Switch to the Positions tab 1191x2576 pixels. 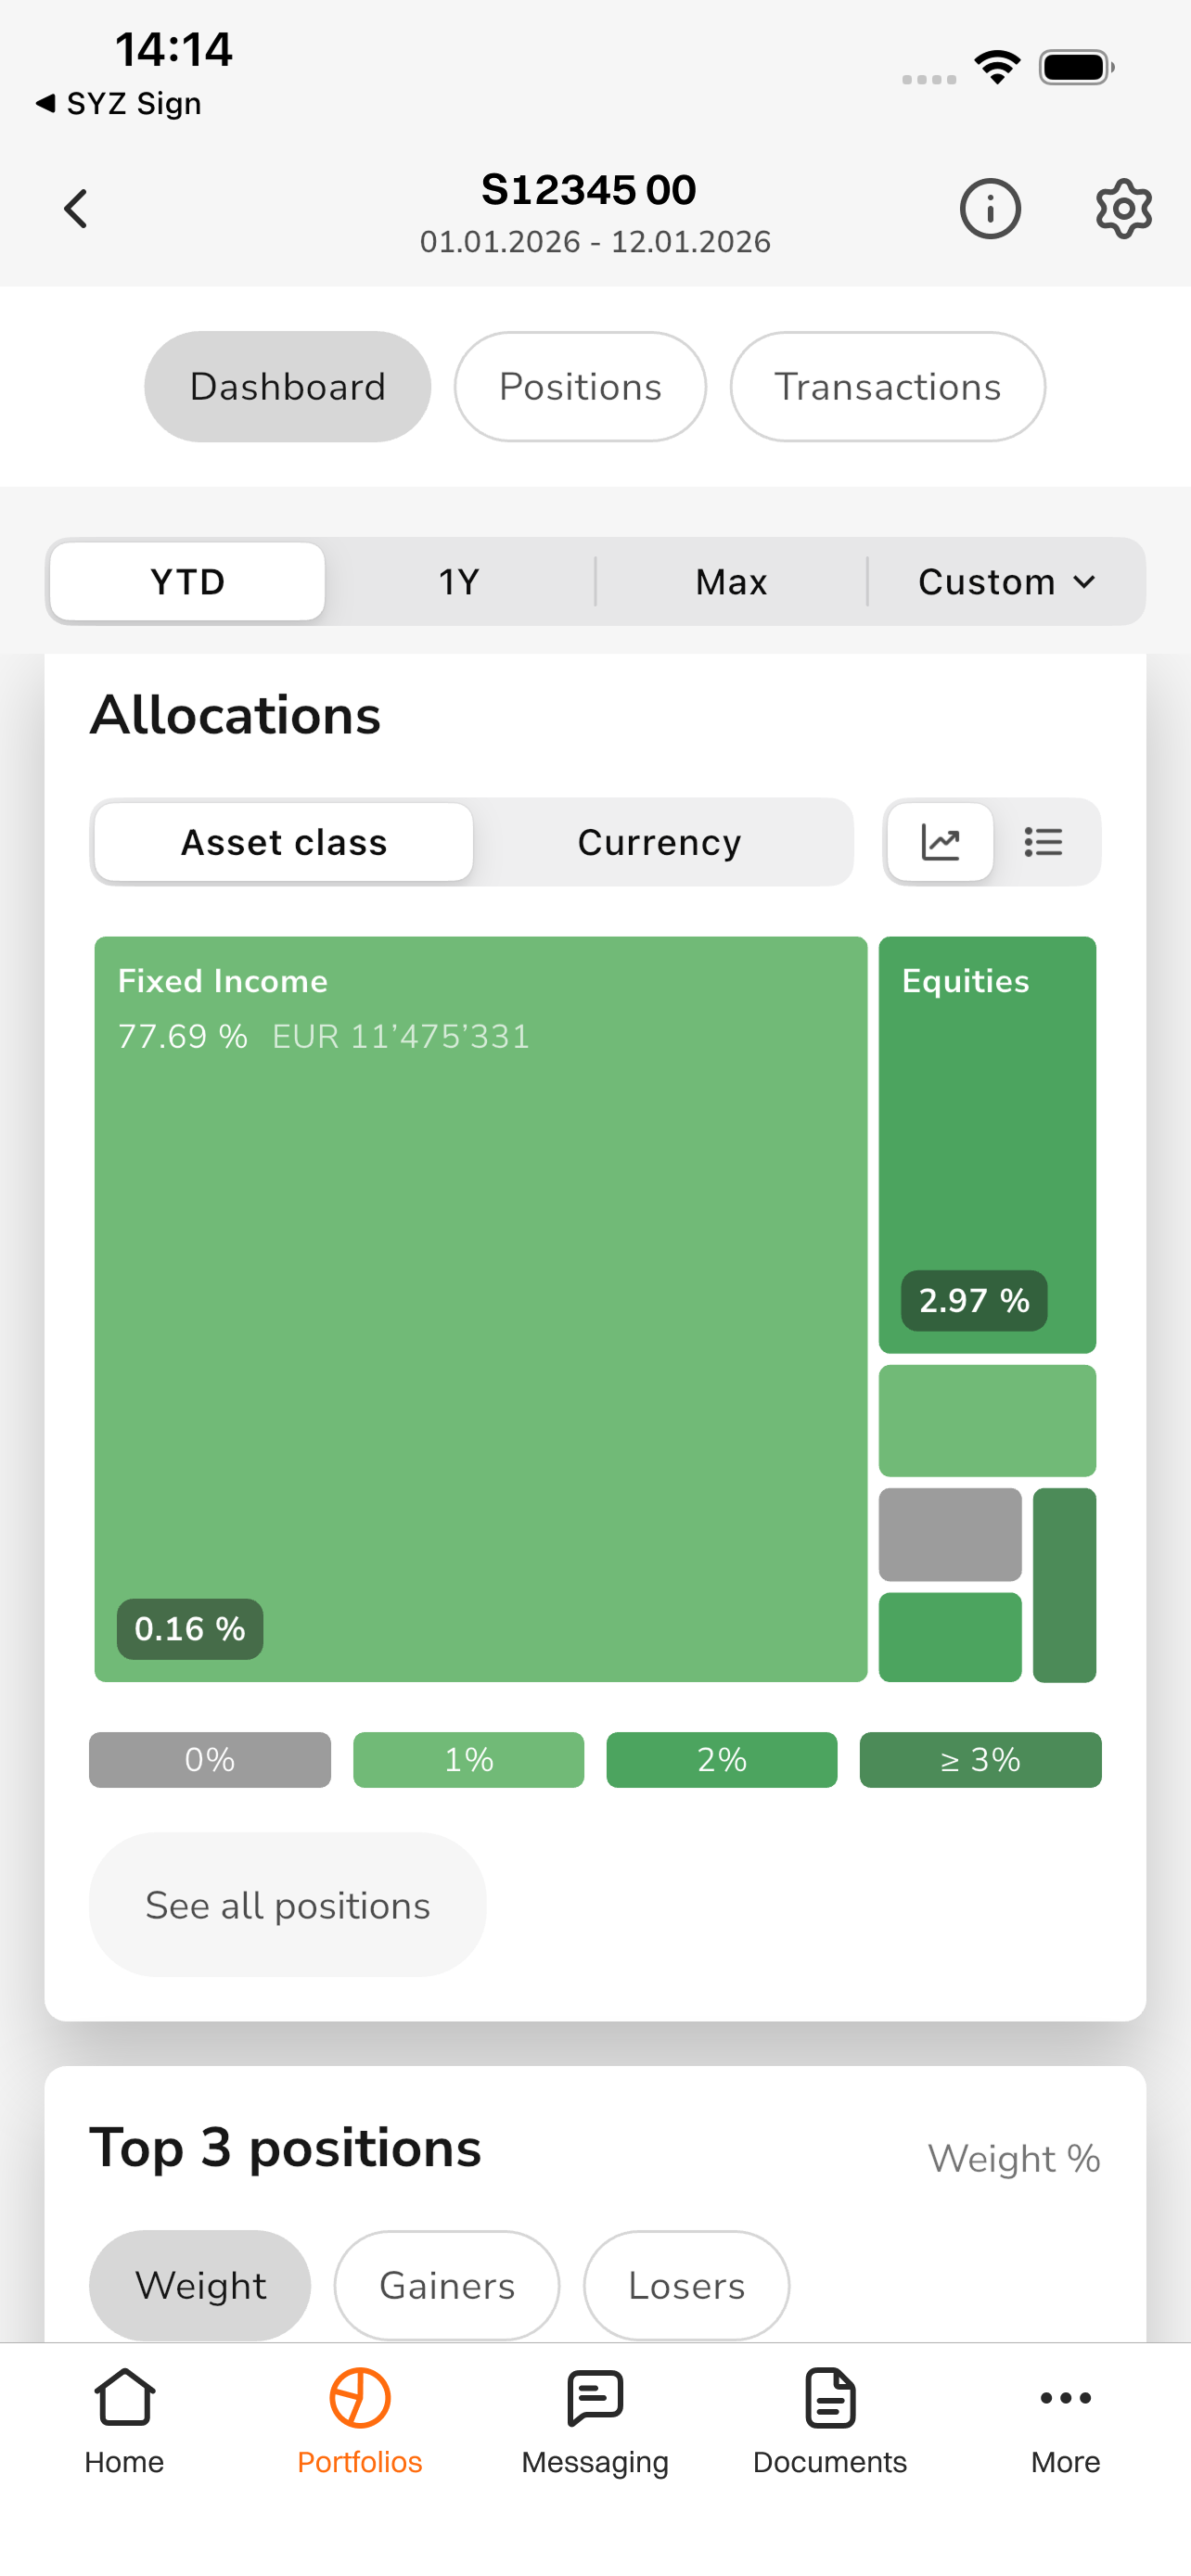[580, 387]
